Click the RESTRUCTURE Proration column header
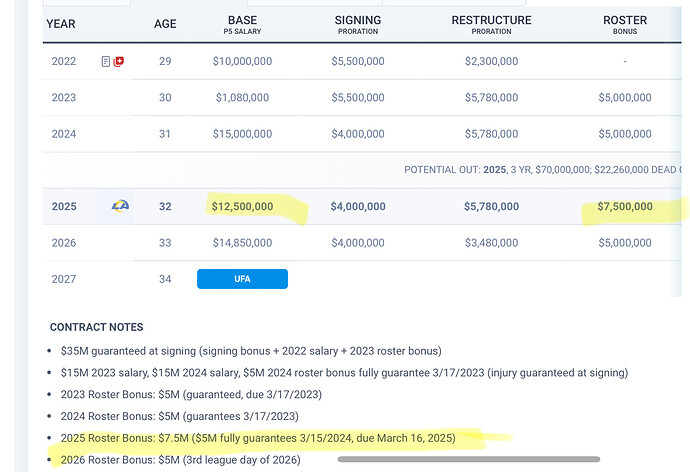The height and width of the screenshot is (472, 690). tap(491, 24)
